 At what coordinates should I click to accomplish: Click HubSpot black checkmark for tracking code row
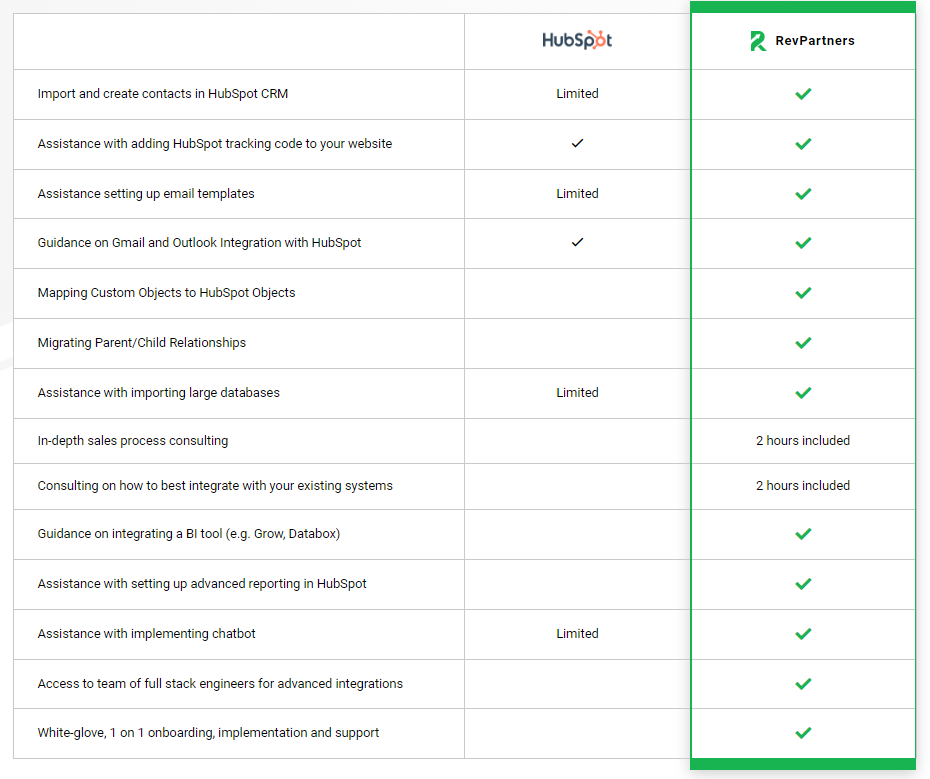pyautogui.click(x=577, y=143)
